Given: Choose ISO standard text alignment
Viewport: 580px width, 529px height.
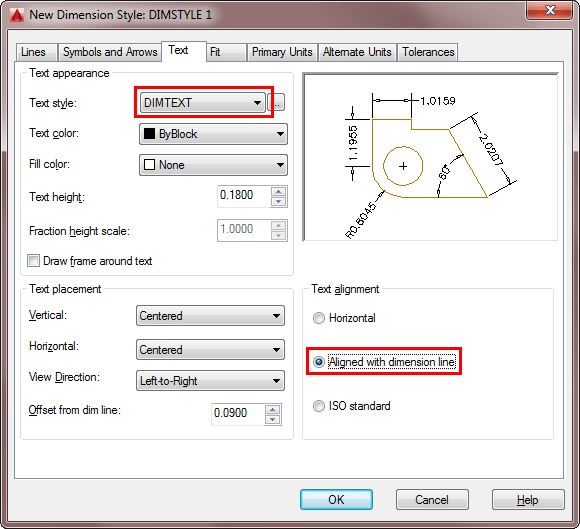Looking at the screenshot, I should [319, 406].
